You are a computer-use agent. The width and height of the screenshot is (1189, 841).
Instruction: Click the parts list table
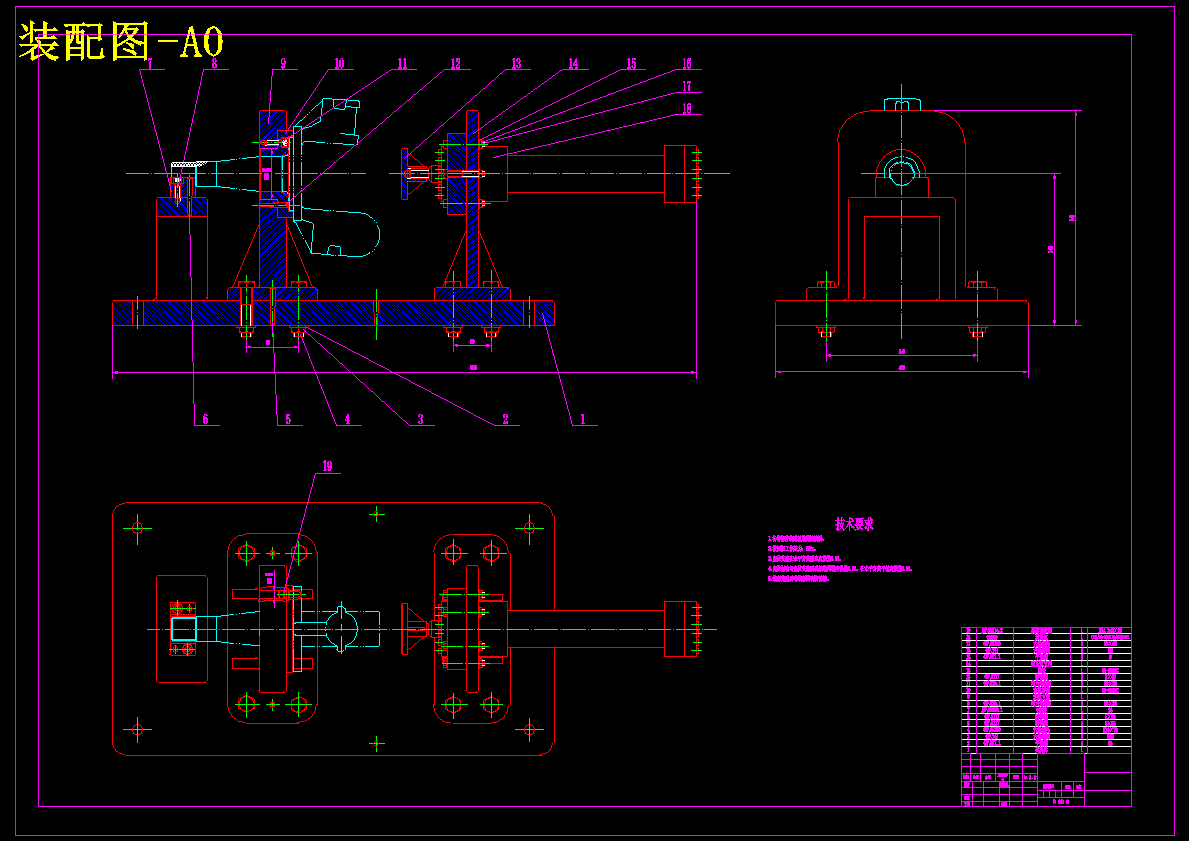[x=1046, y=690]
